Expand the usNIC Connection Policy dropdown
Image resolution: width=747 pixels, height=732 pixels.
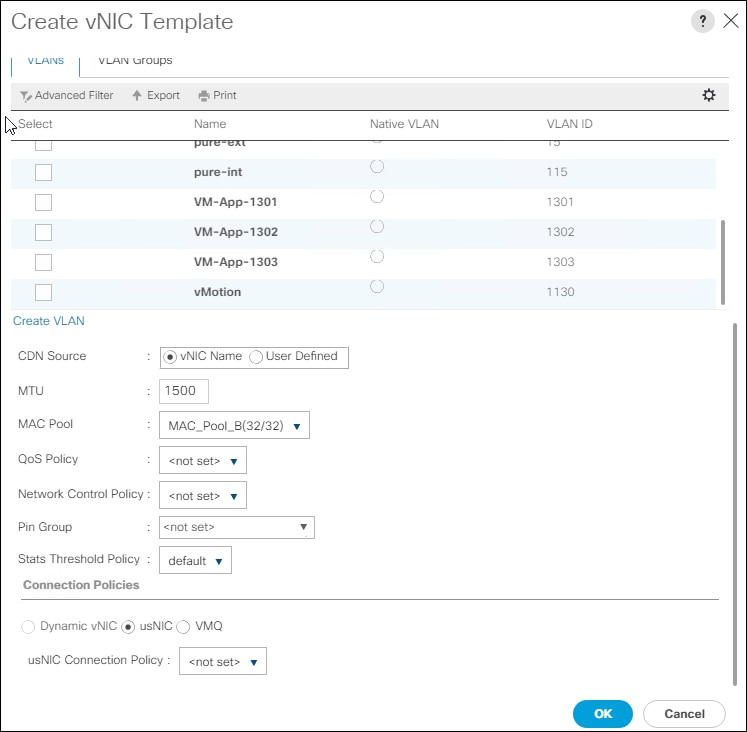[223, 662]
